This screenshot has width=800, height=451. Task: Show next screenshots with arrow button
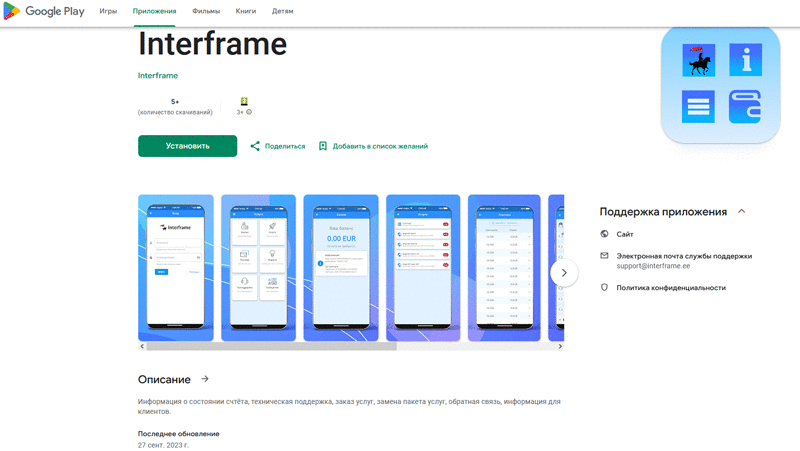click(x=564, y=273)
